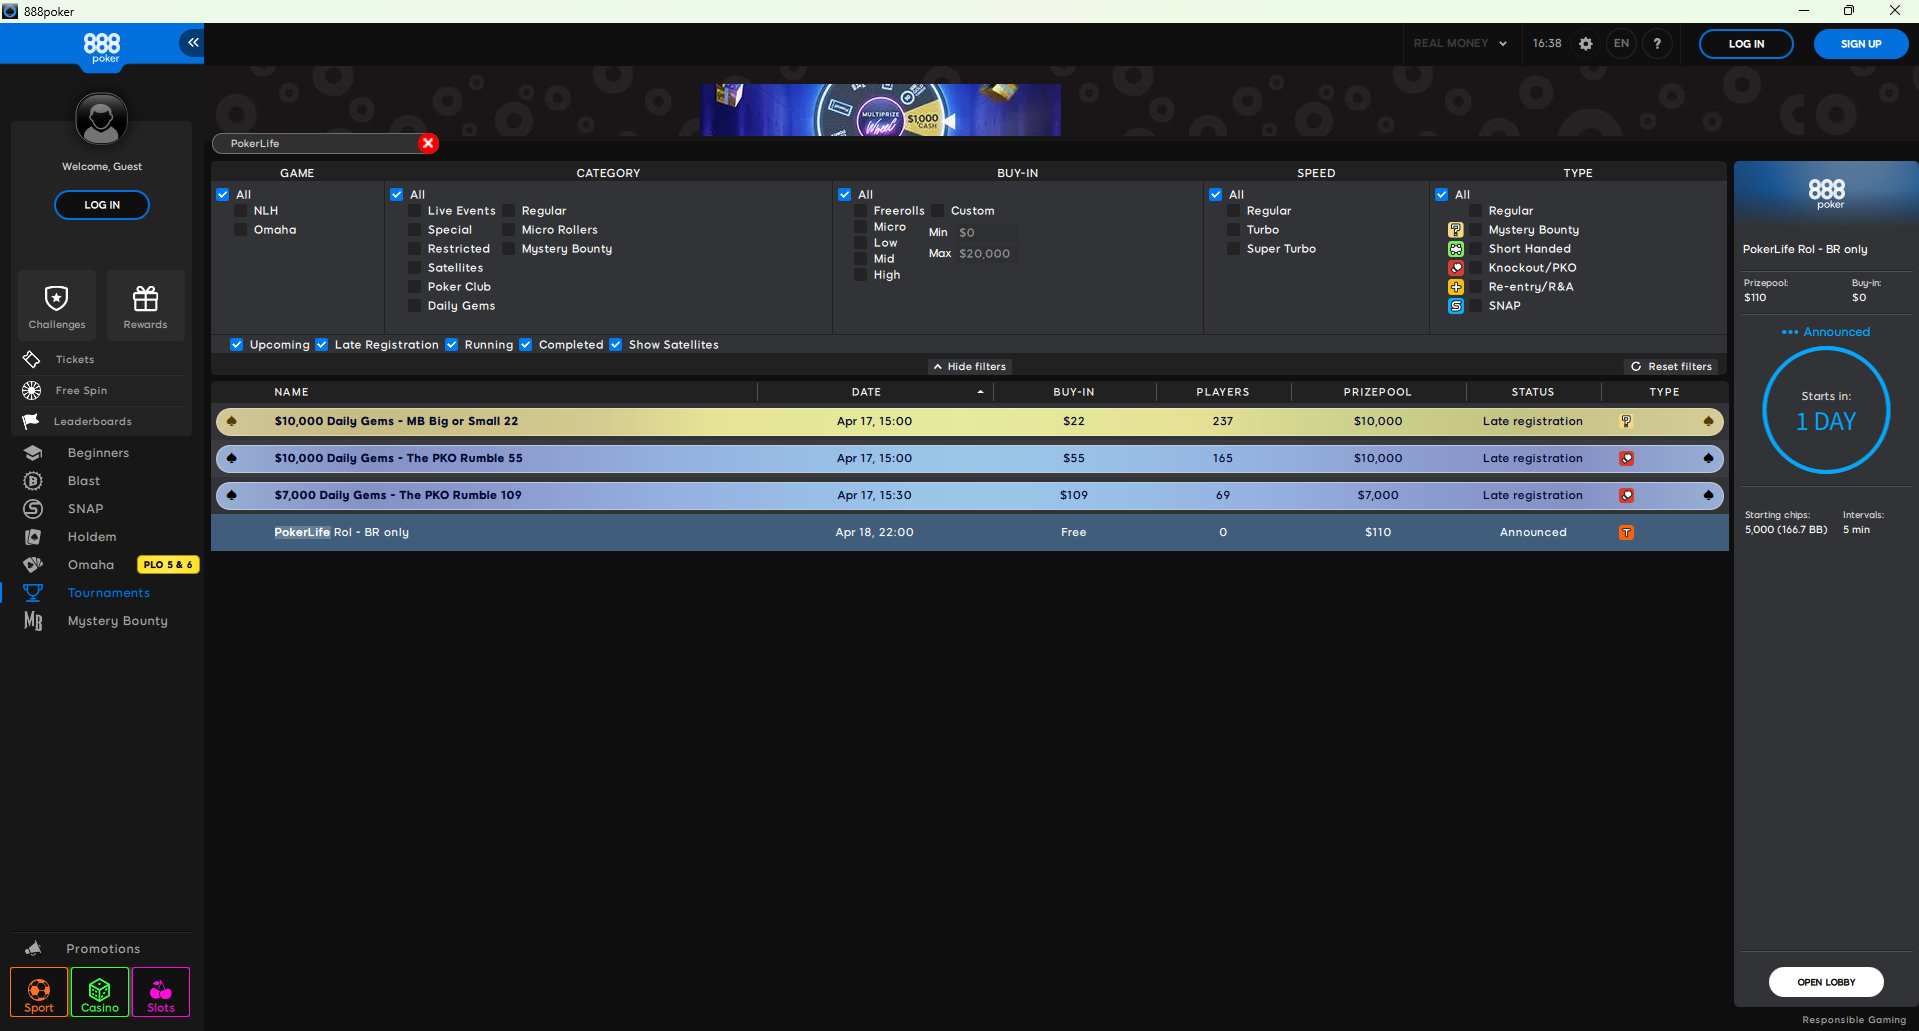Go to Tournaments in the sidebar
The image size is (1919, 1031).
click(108, 593)
